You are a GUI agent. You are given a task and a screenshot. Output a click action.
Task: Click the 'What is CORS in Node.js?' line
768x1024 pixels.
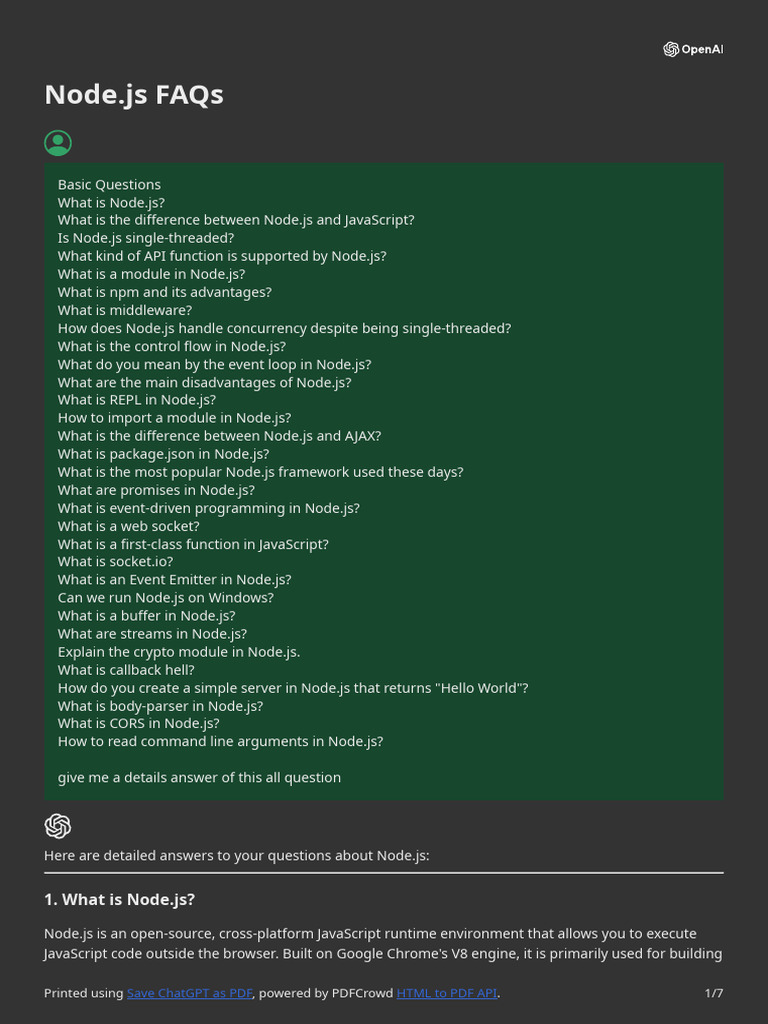138,723
